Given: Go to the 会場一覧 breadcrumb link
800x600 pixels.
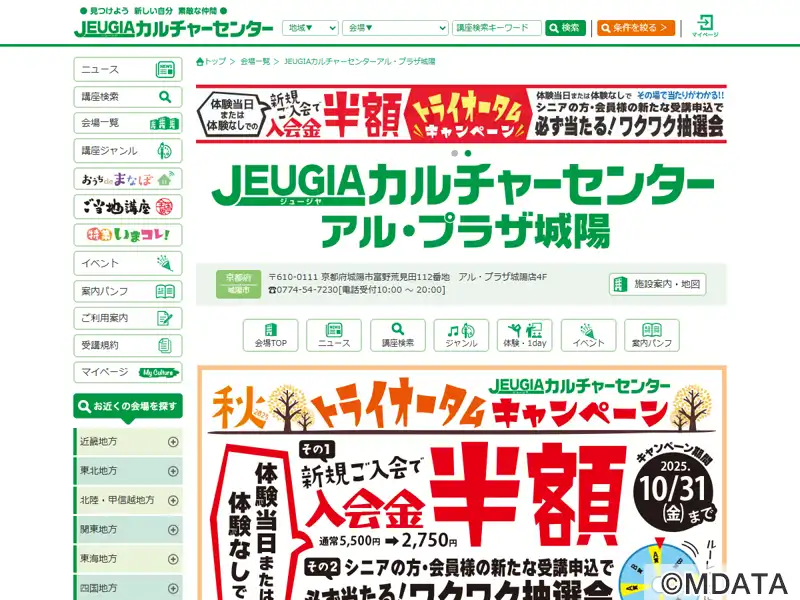Looking at the screenshot, I should pos(255,61).
